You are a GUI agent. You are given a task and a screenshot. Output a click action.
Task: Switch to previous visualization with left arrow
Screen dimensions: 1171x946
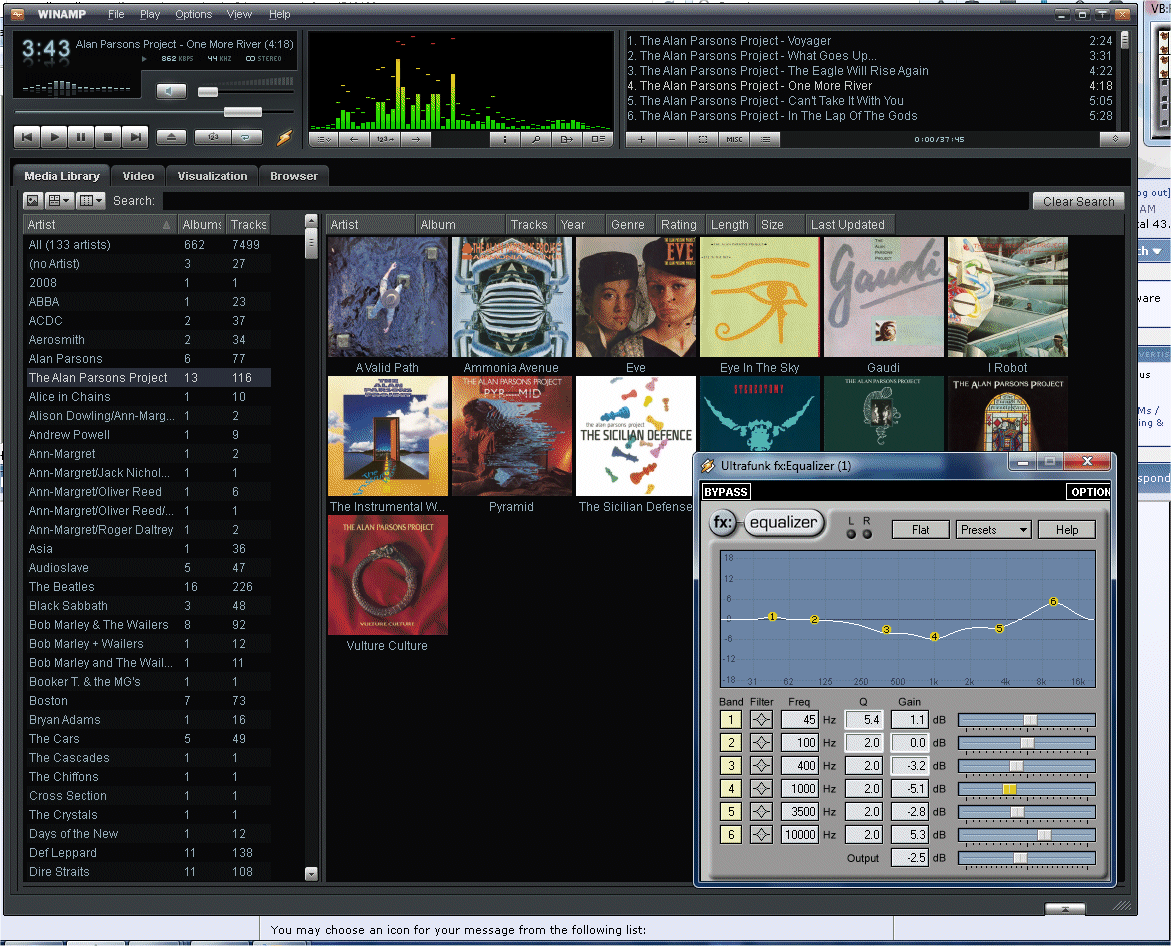click(354, 139)
